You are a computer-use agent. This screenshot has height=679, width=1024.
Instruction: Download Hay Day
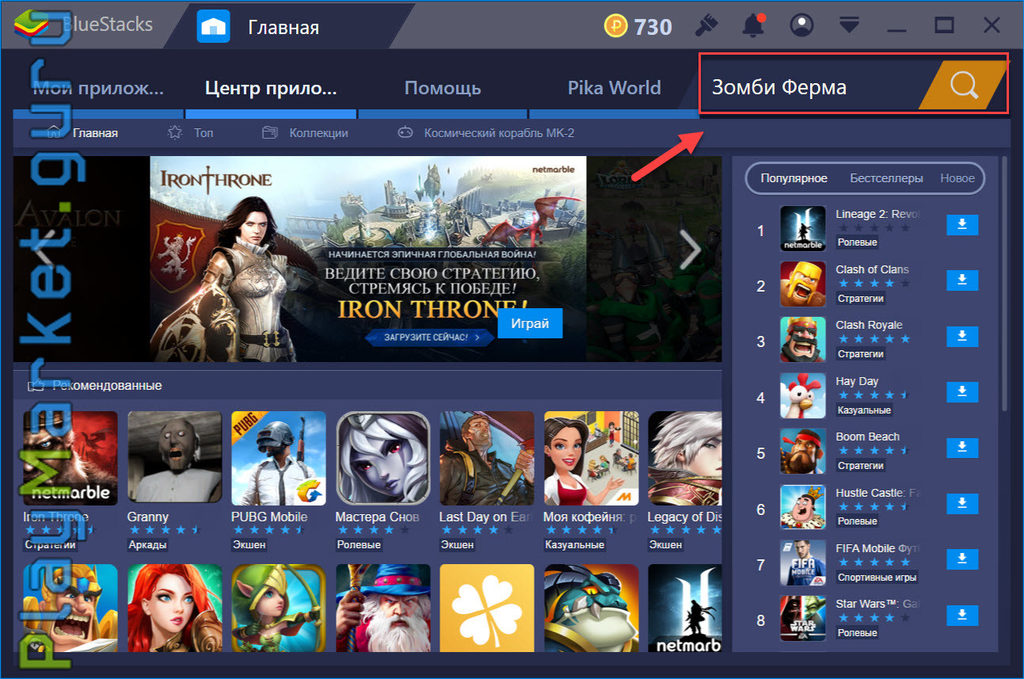coord(962,392)
